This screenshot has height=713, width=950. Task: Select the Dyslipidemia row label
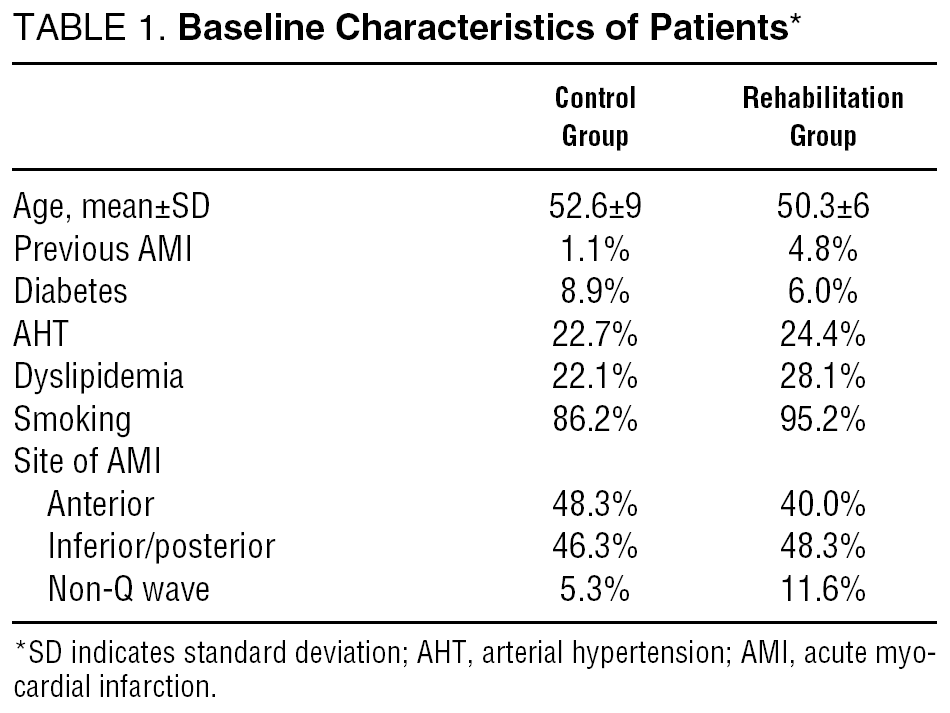point(98,377)
